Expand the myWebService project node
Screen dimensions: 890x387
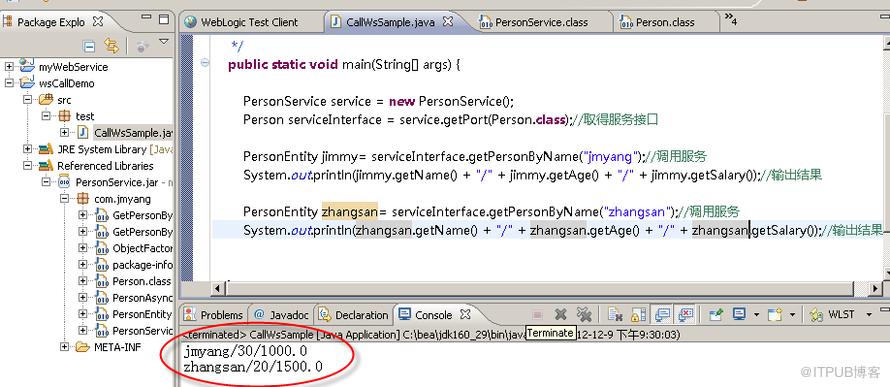click(9, 66)
